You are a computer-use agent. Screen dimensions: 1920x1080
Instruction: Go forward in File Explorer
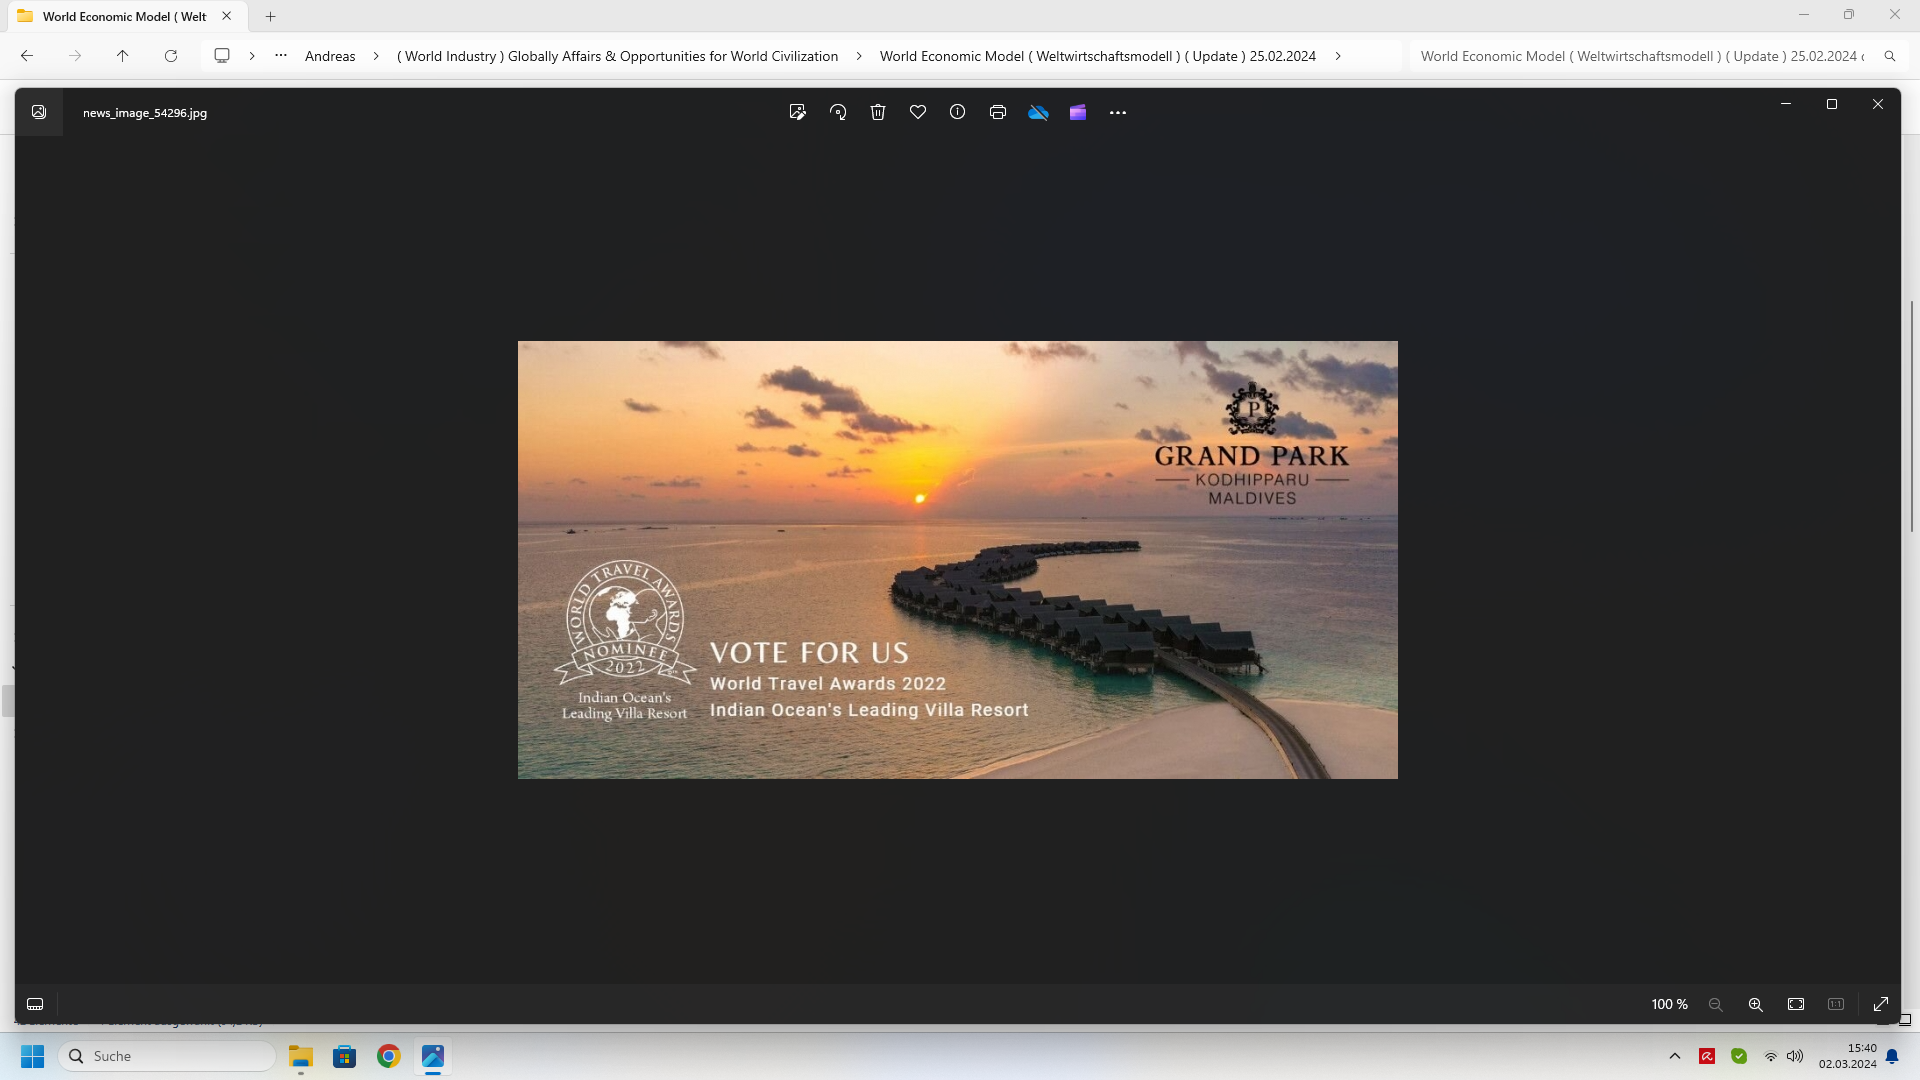[x=75, y=56]
